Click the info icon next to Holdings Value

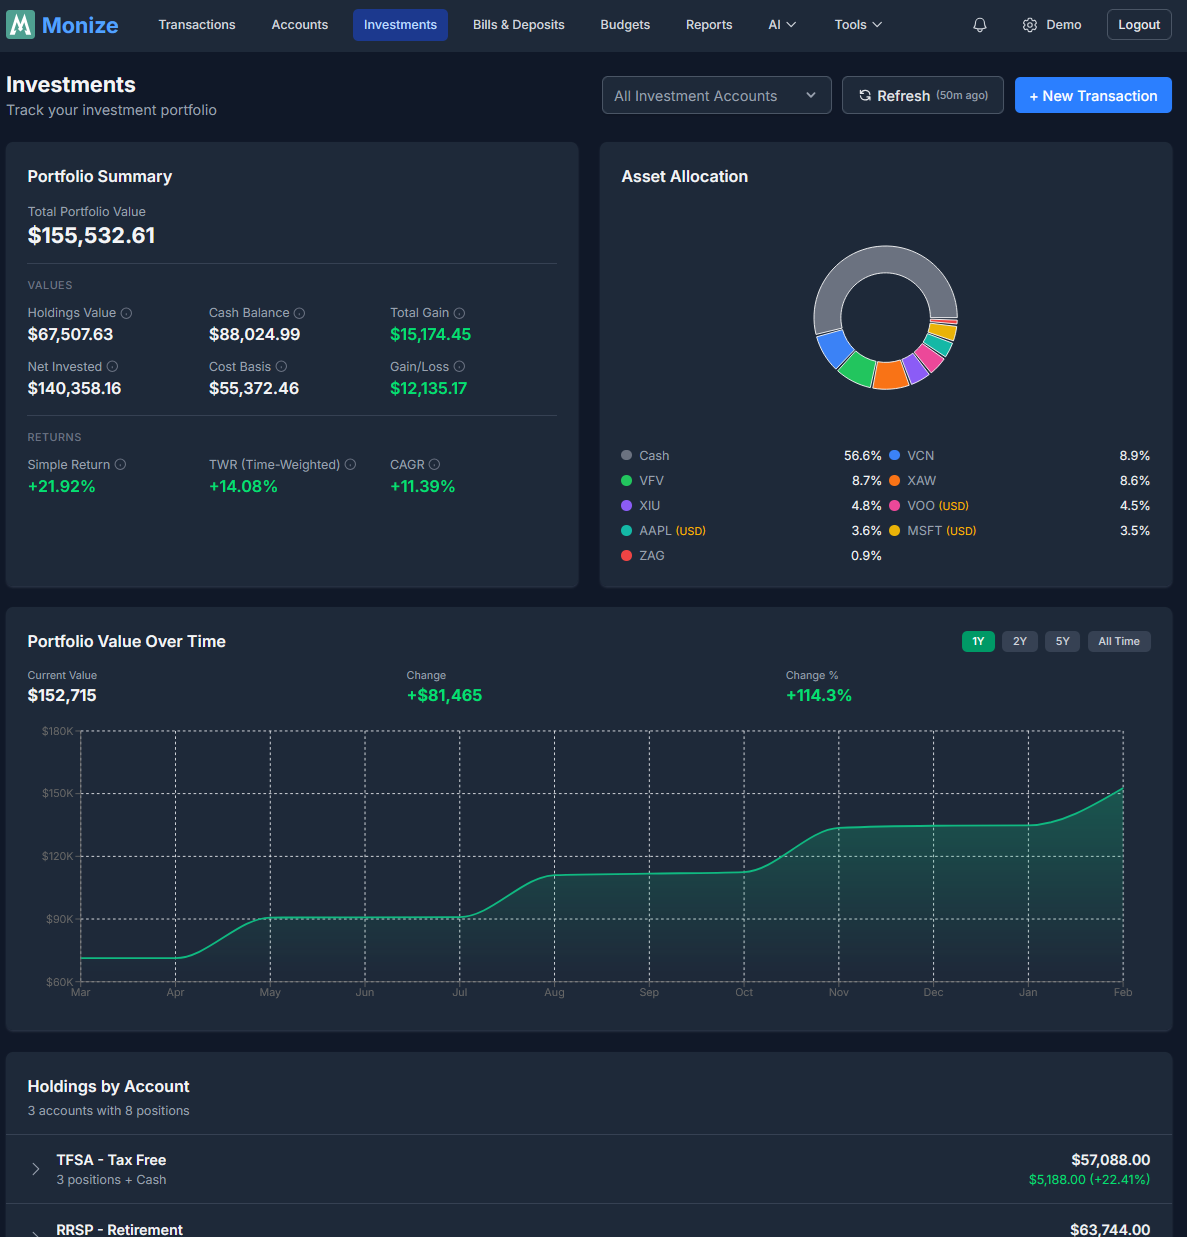click(x=126, y=313)
